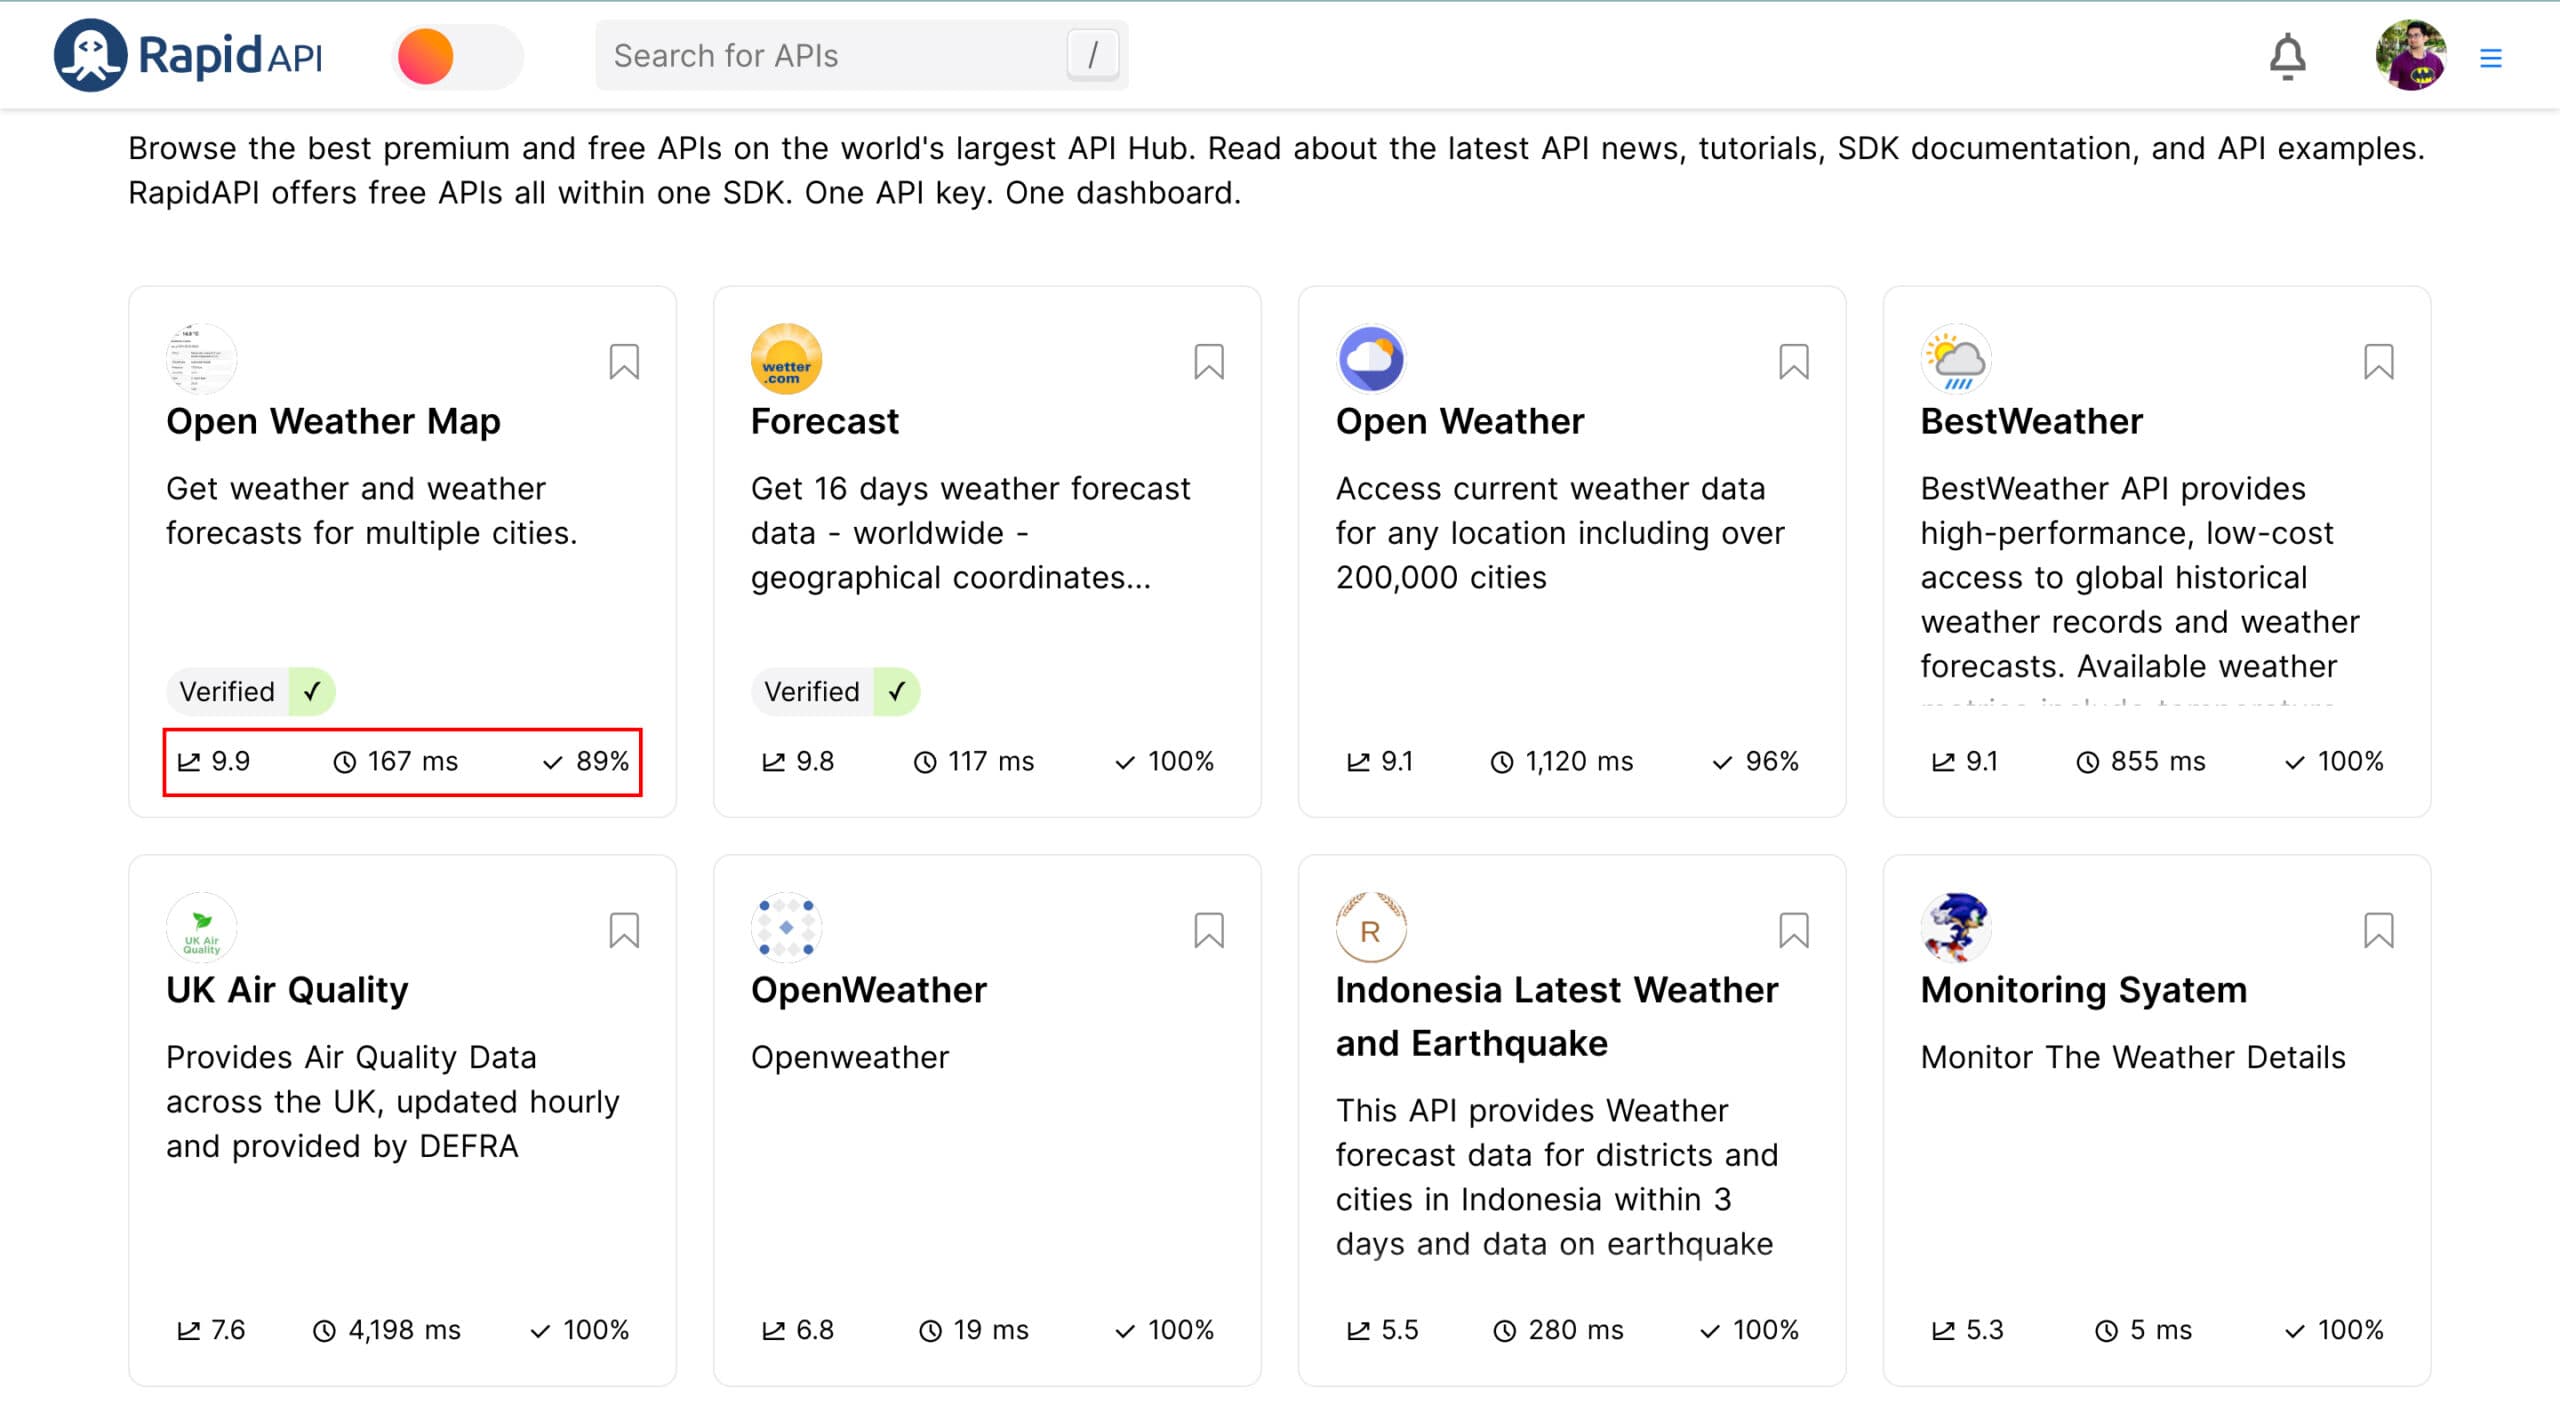Open the BestWeather API title
This screenshot has width=2560, height=1404.
(x=2031, y=421)
